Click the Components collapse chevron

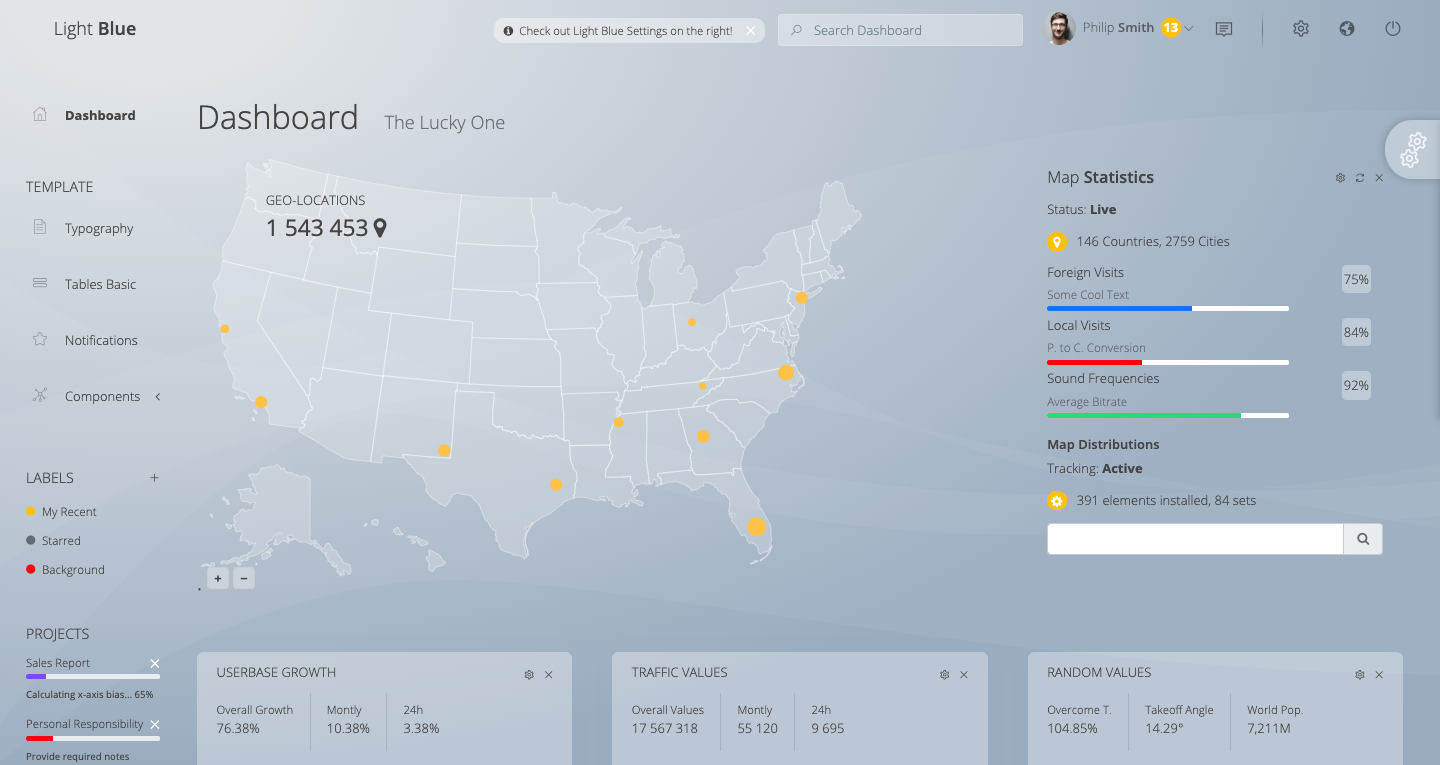tap(158, 397)
